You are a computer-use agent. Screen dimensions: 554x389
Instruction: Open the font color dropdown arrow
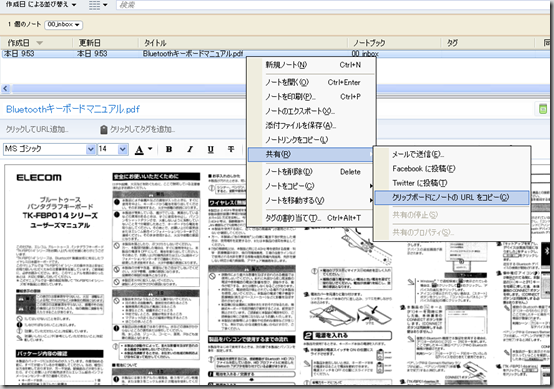(150, 149)
